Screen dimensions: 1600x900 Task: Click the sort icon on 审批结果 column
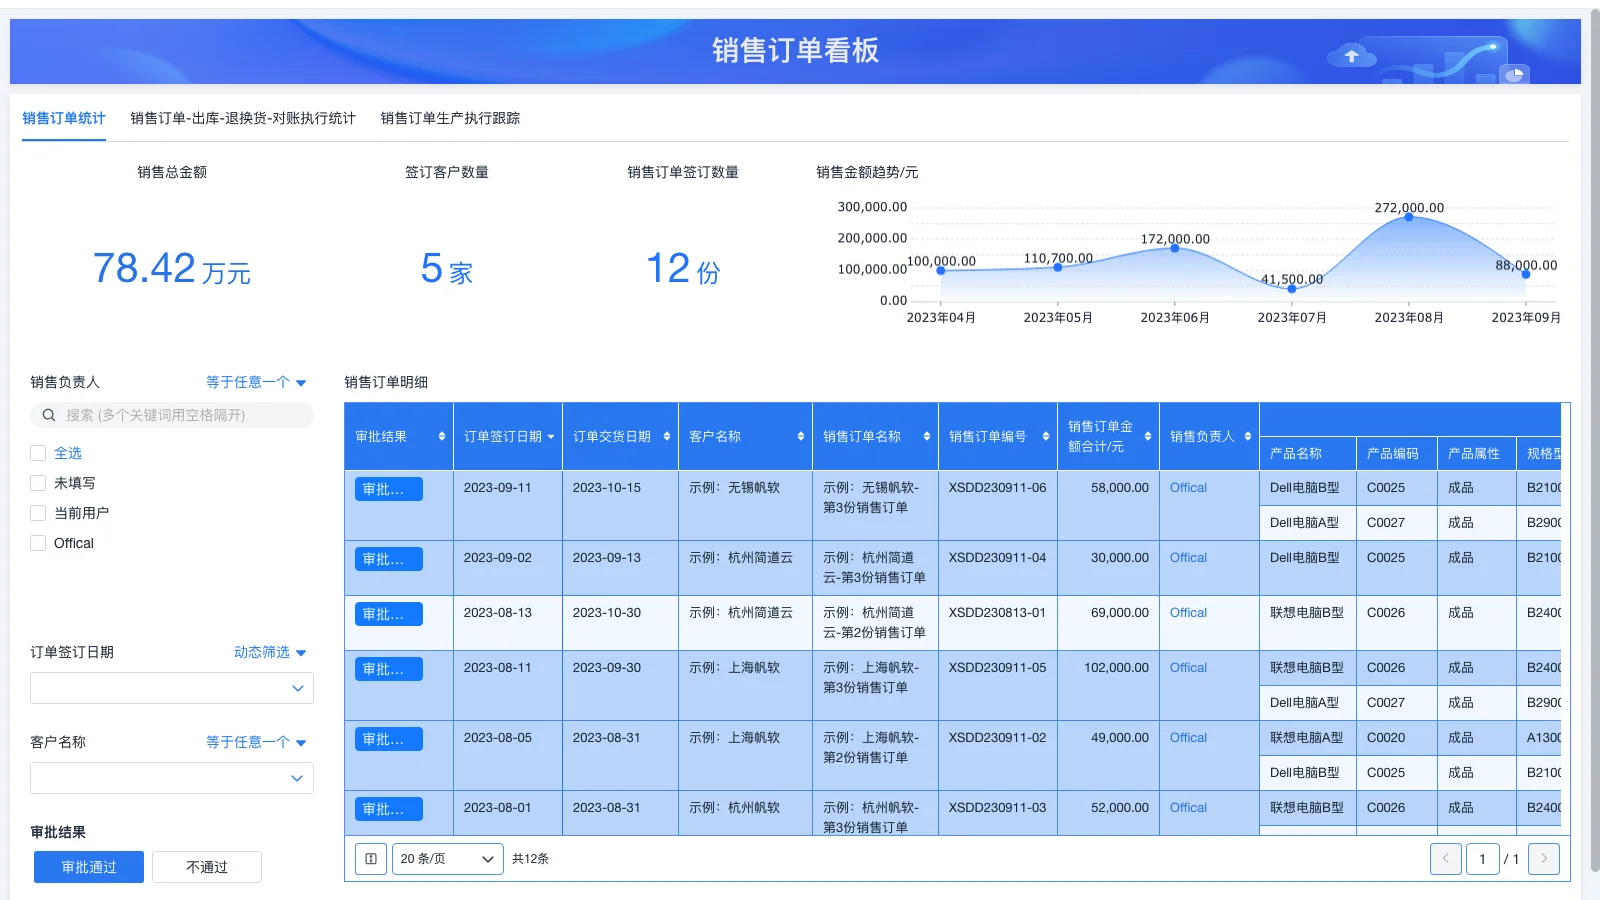440,436
